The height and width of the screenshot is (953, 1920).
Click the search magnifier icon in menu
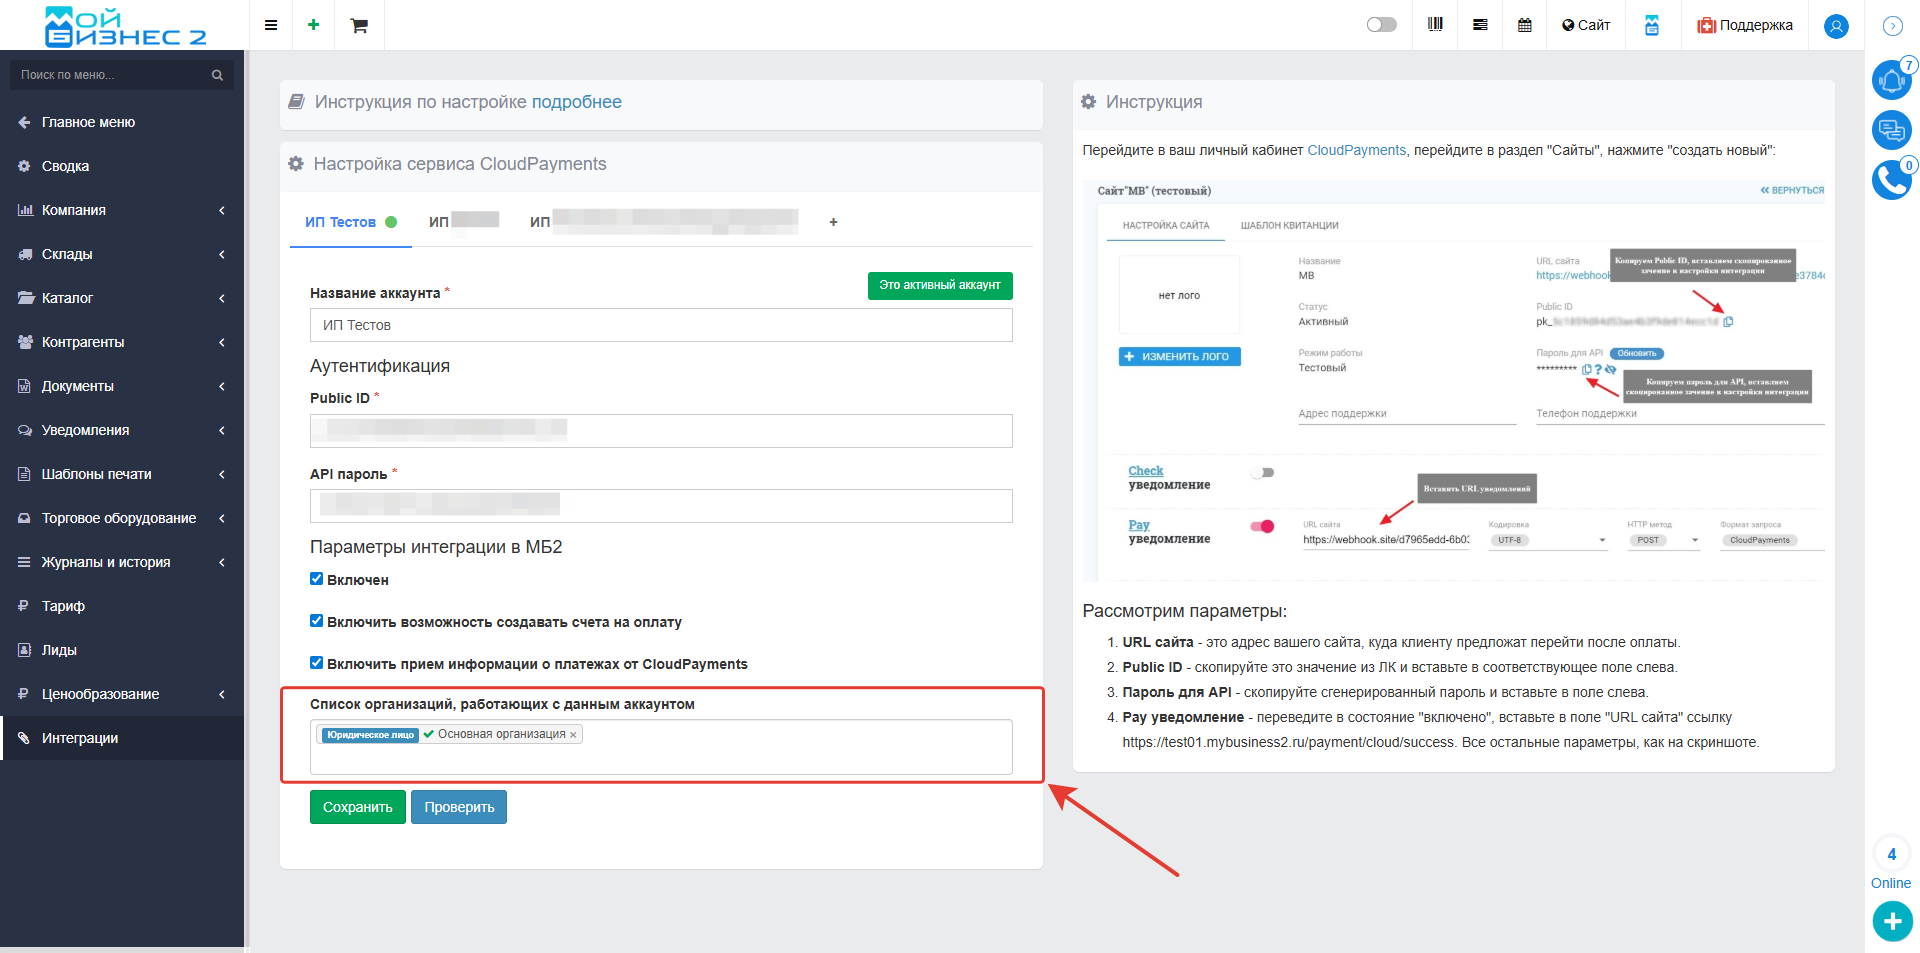pyautogui.click(x=217, y=75)
